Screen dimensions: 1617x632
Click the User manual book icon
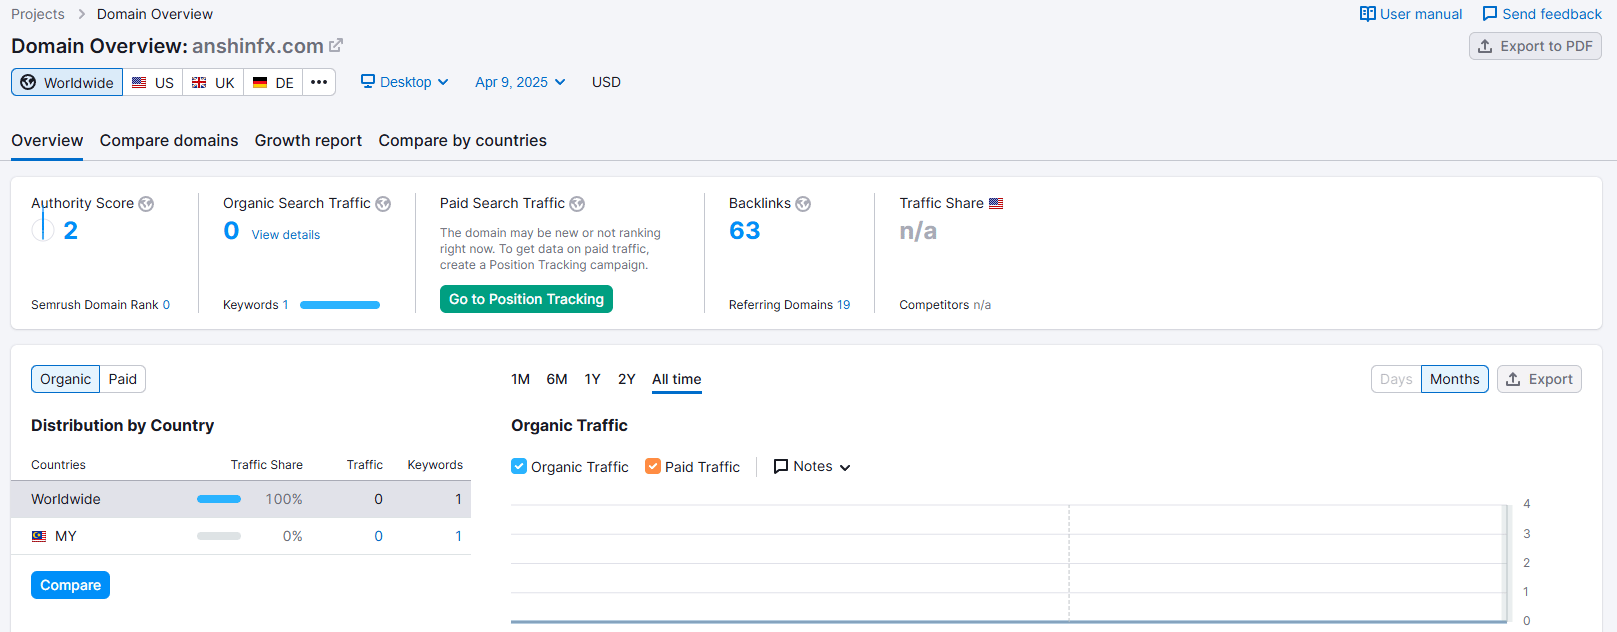point(1367,14)
